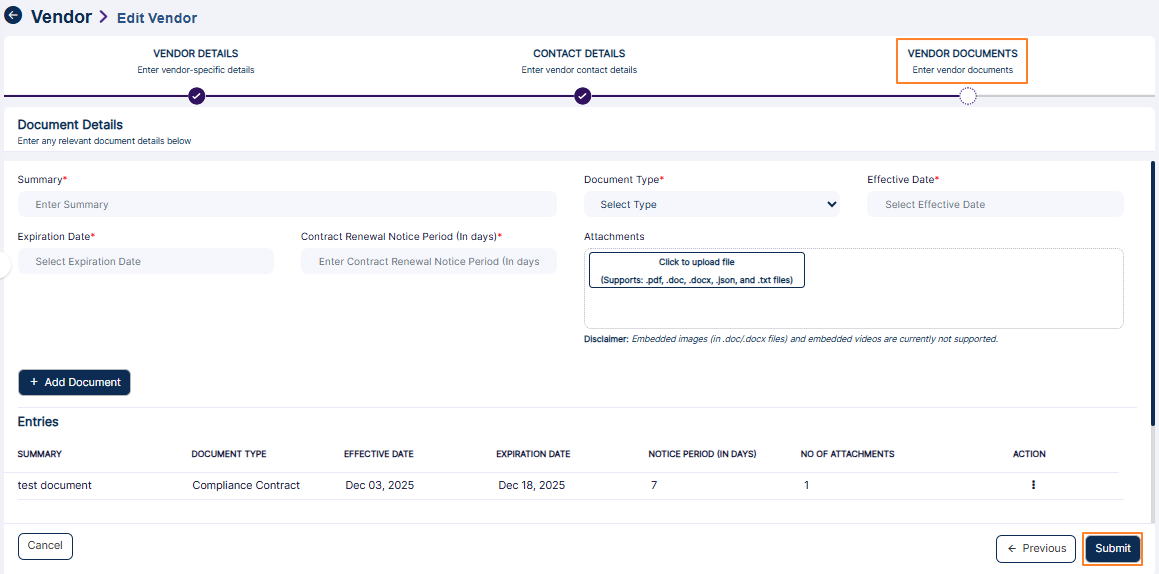The image size is (1159, 574).
Task: Open the Select Type dropdown
Action: [710, 205]
